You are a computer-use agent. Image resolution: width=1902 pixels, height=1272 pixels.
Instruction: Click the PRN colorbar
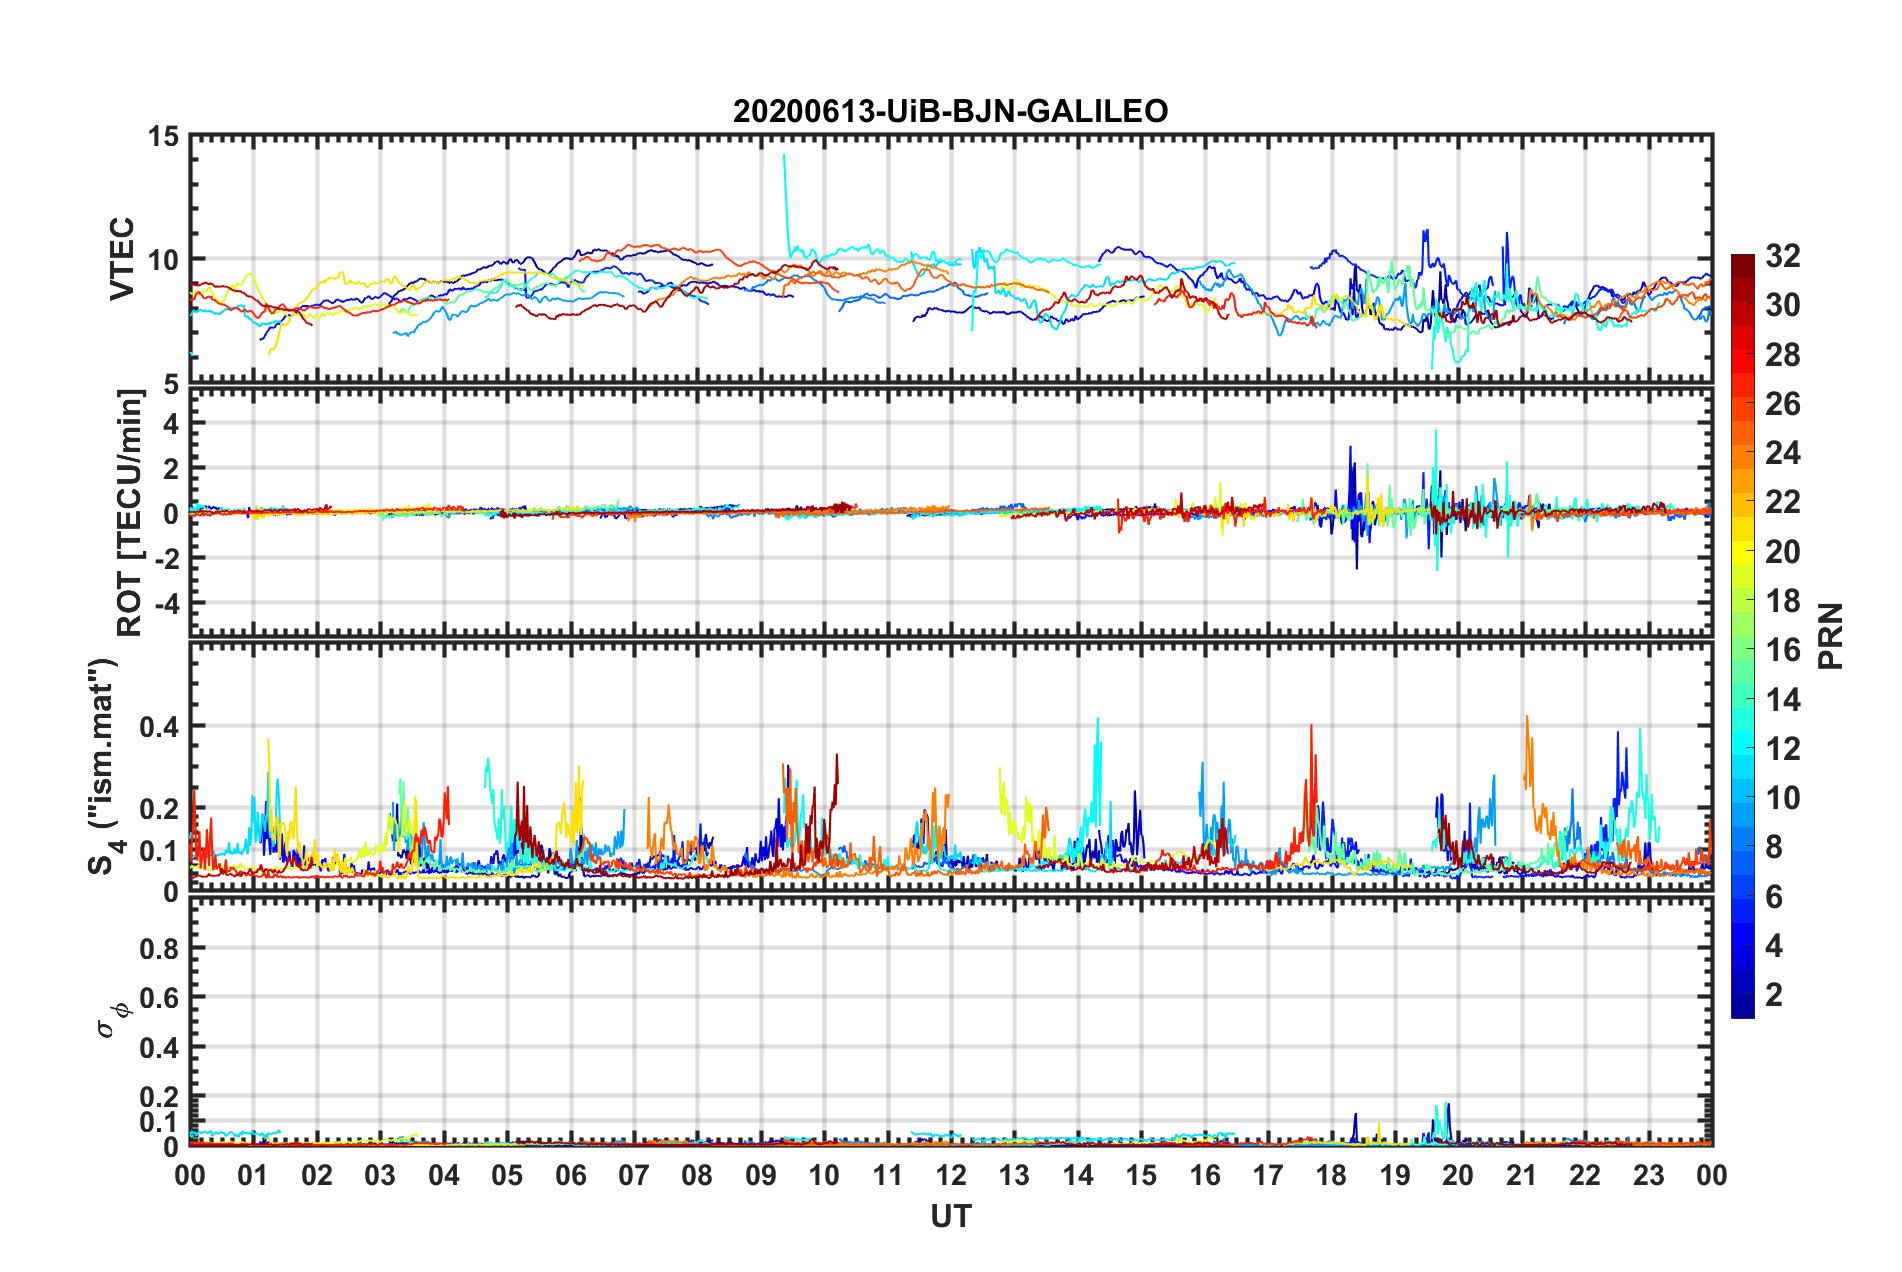(x=1742, y=636)
